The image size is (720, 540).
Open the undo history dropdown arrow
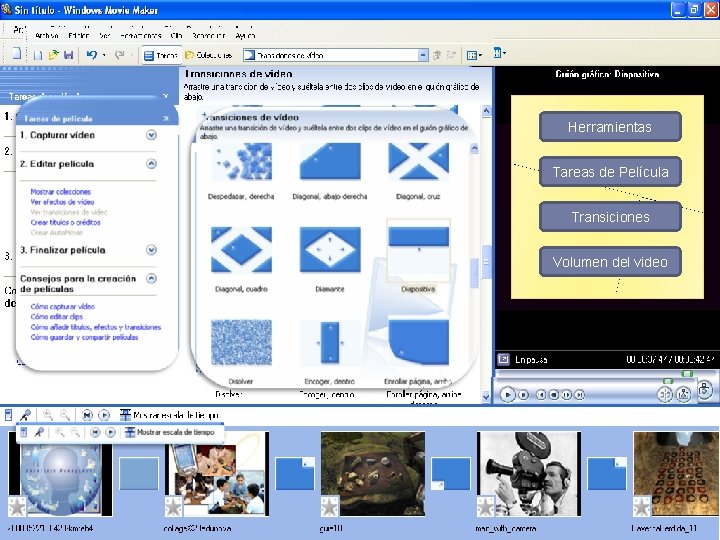[x=104, y=55]
